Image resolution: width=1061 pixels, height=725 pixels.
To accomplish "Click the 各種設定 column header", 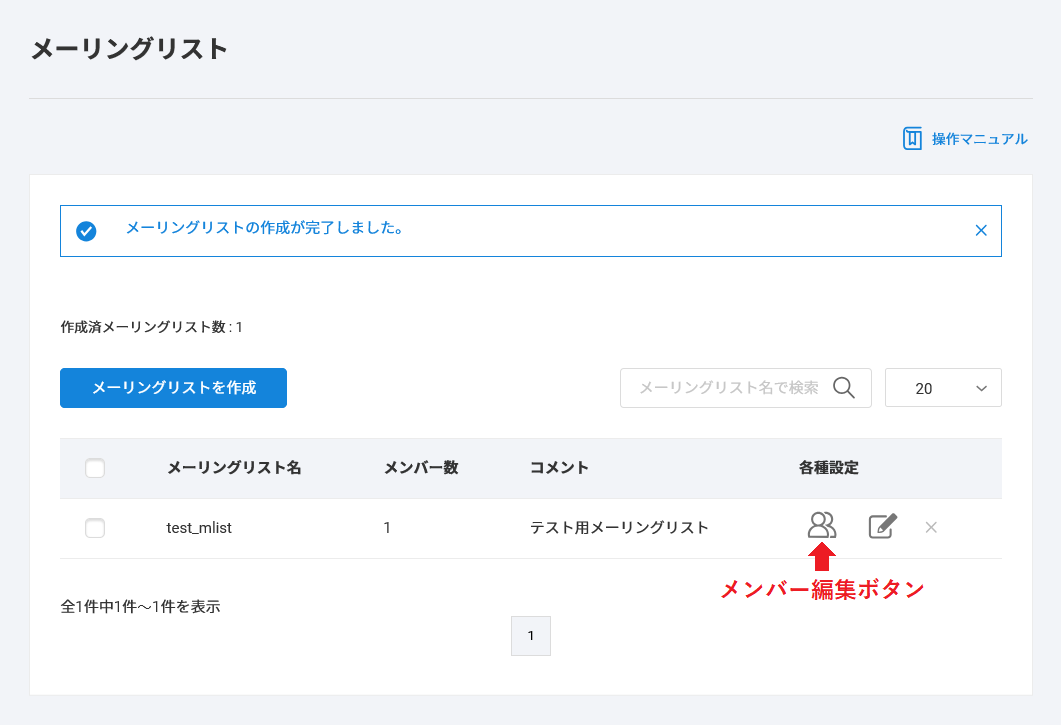I will click(828, 468).
